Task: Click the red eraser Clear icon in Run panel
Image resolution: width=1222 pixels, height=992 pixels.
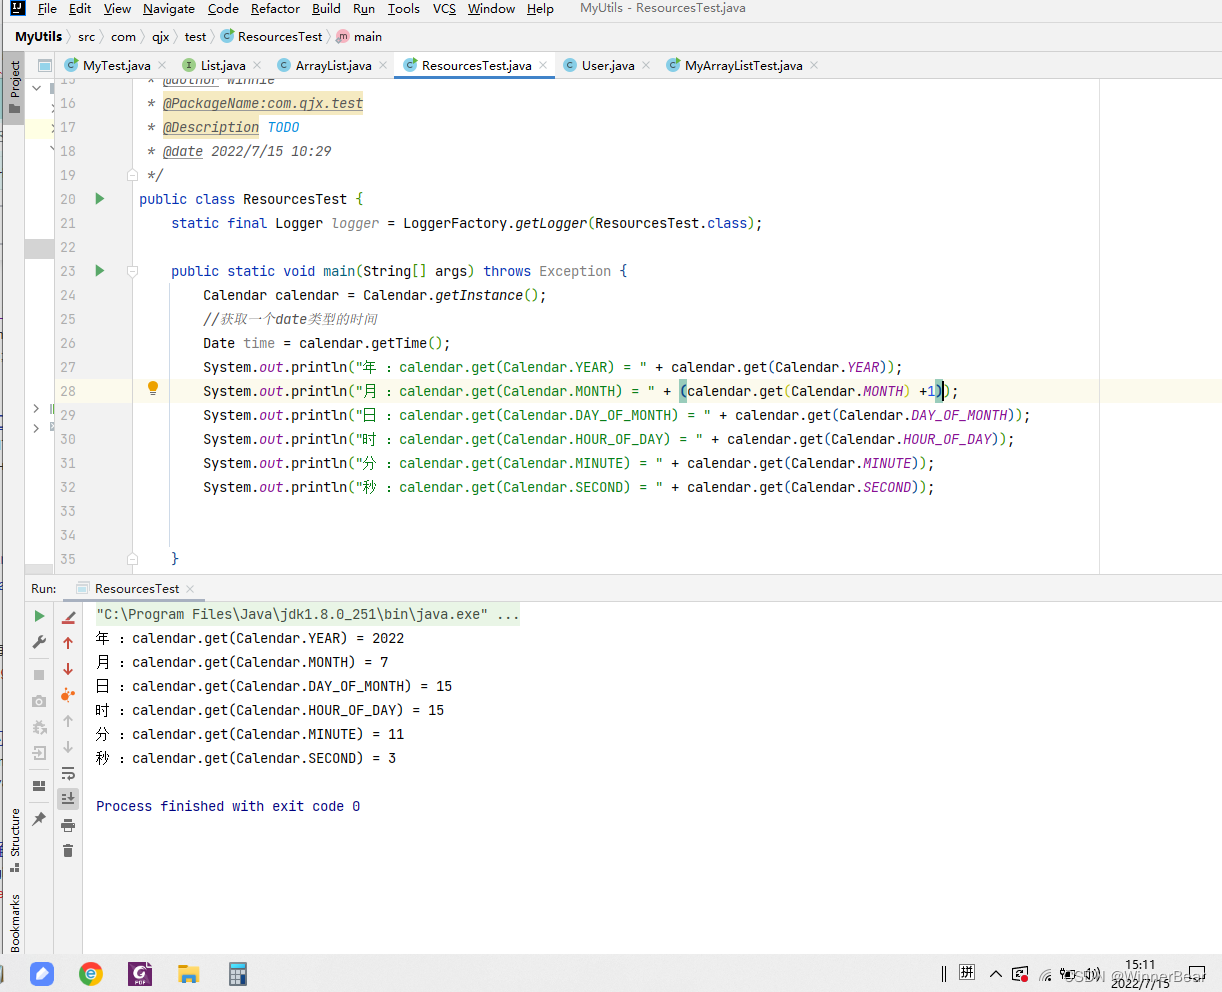Action: click(68, 617)
